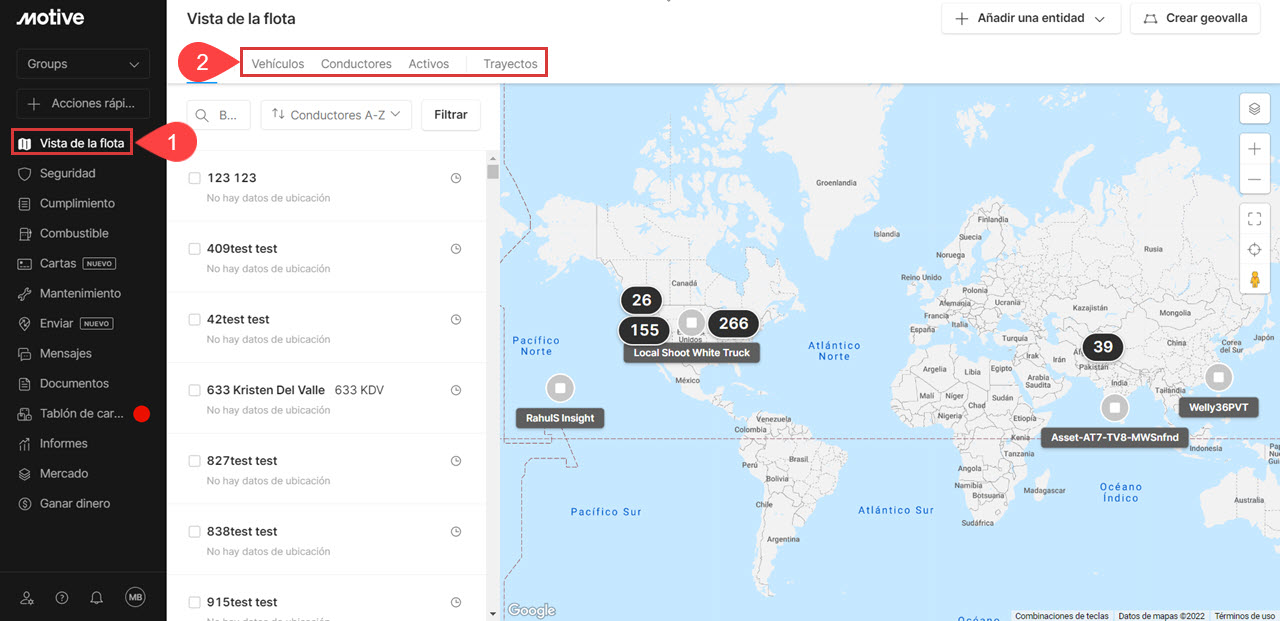Open the Documentos icon

click(x=25, y=383)
